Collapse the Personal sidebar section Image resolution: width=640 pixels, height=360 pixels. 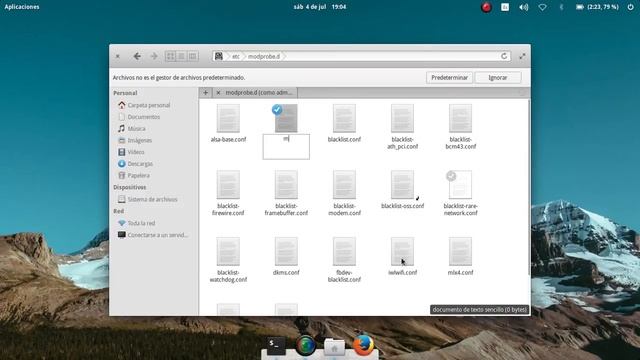coord(125,93)
